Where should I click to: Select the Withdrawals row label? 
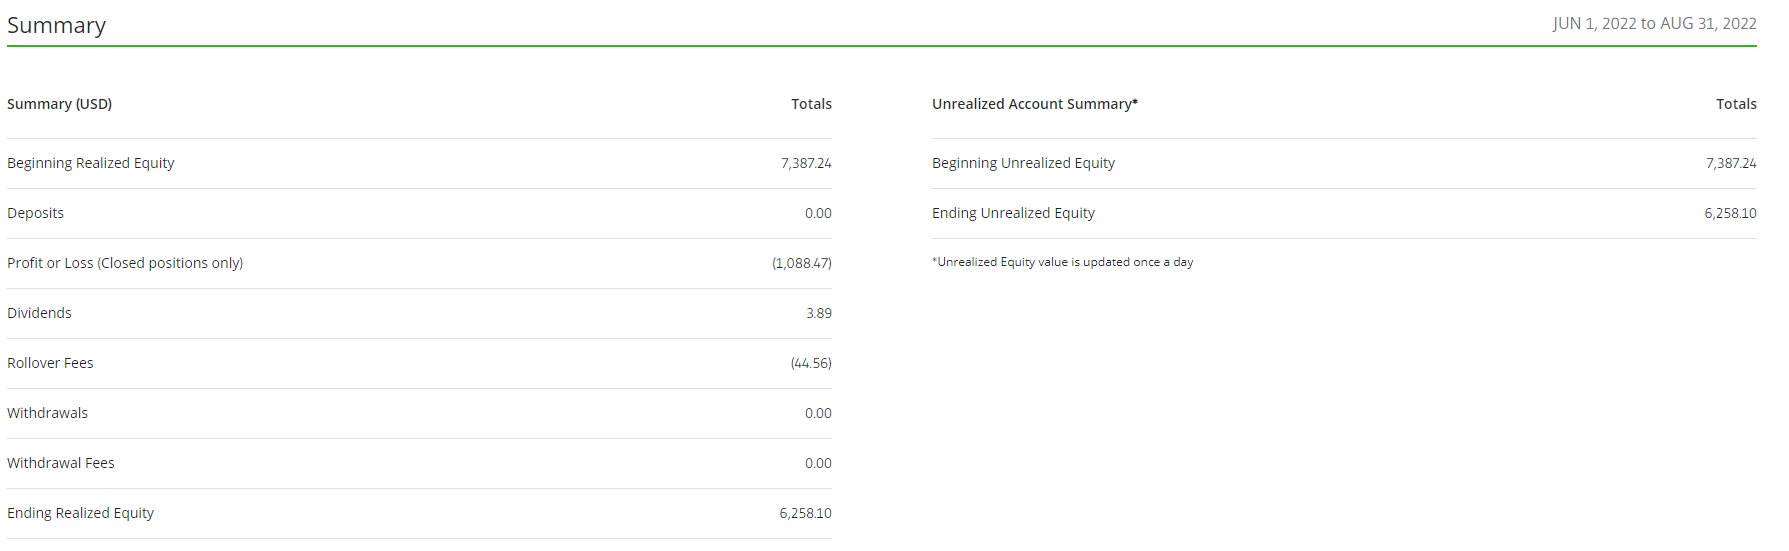click(x=47, y=413)
